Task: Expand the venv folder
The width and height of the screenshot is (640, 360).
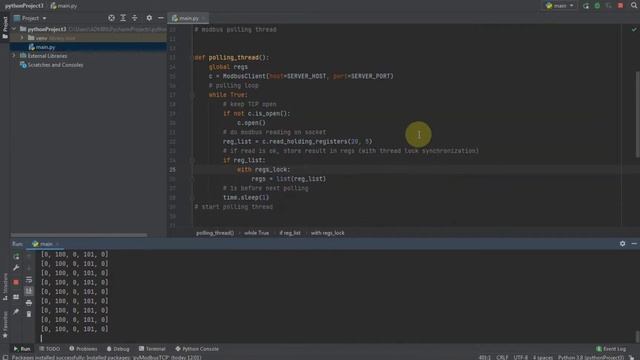Action: [x=22, y=38]
